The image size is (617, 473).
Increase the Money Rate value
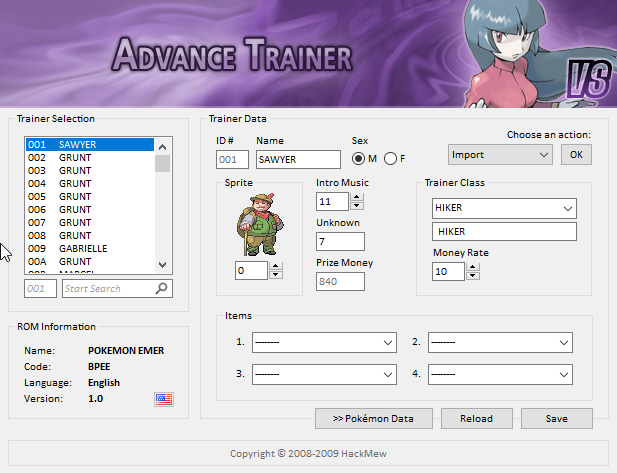pyautogui.click(x=473, y=267)
